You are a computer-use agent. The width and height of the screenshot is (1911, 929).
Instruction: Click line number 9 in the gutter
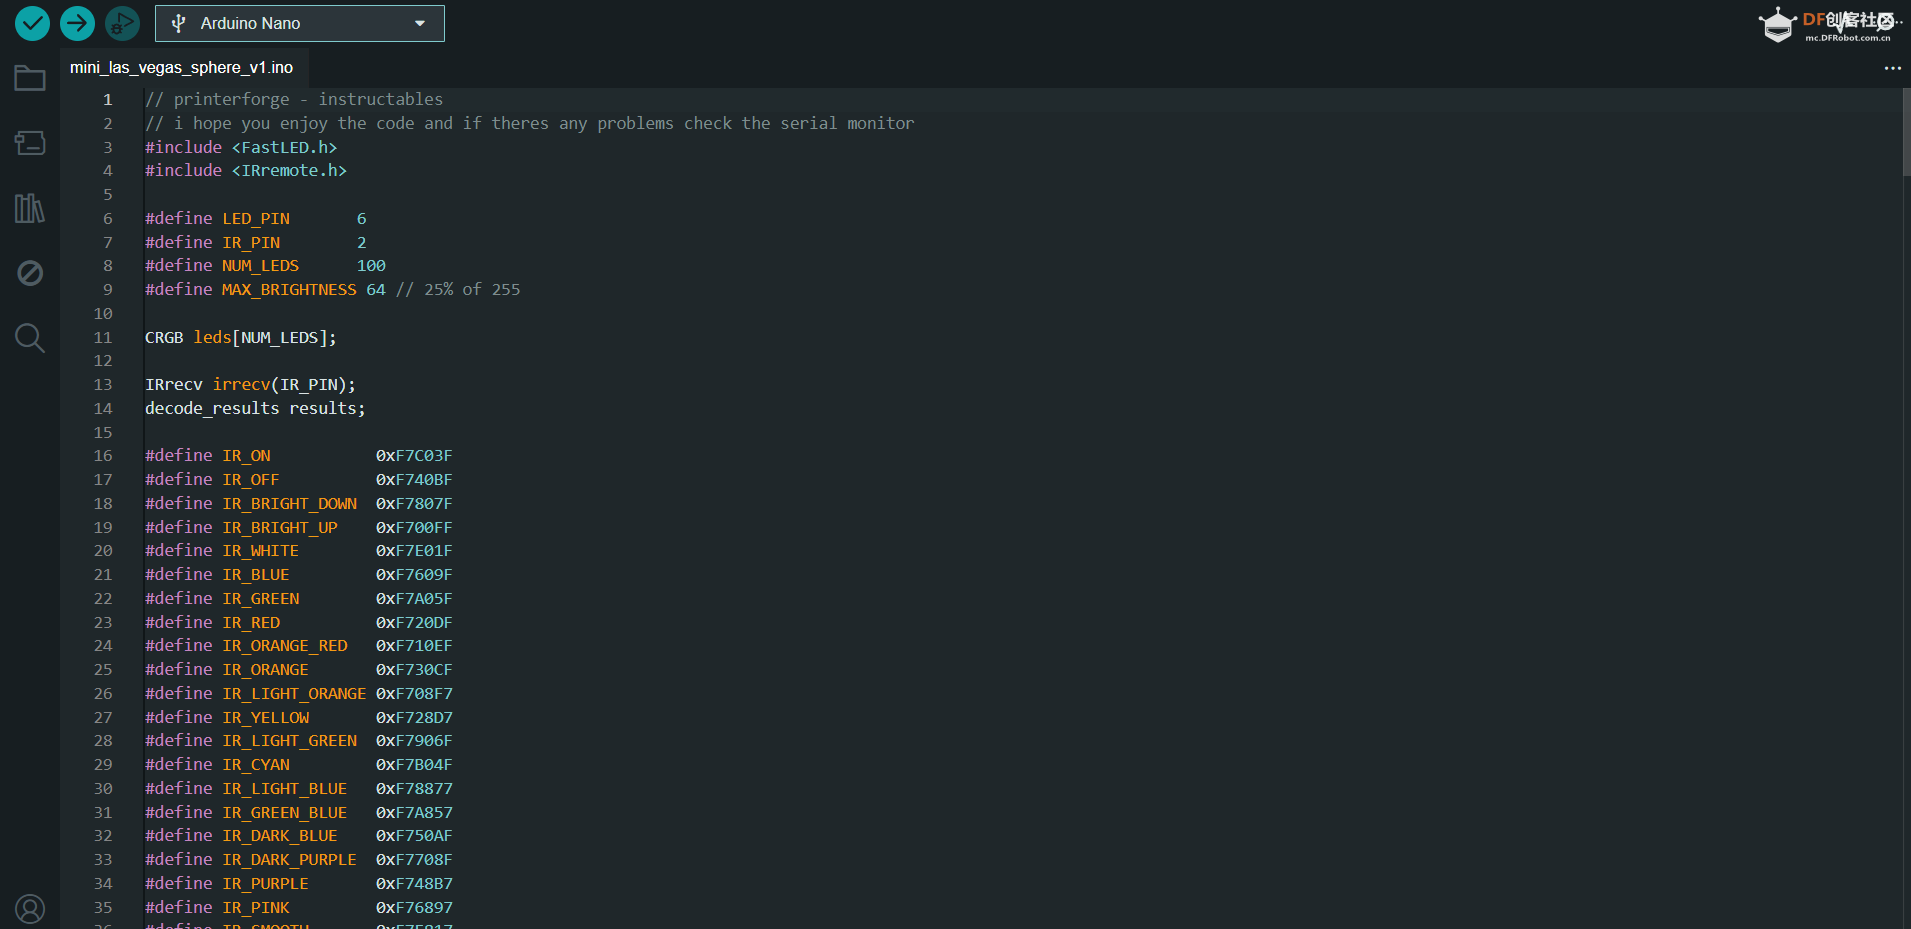tap(107, 290)
